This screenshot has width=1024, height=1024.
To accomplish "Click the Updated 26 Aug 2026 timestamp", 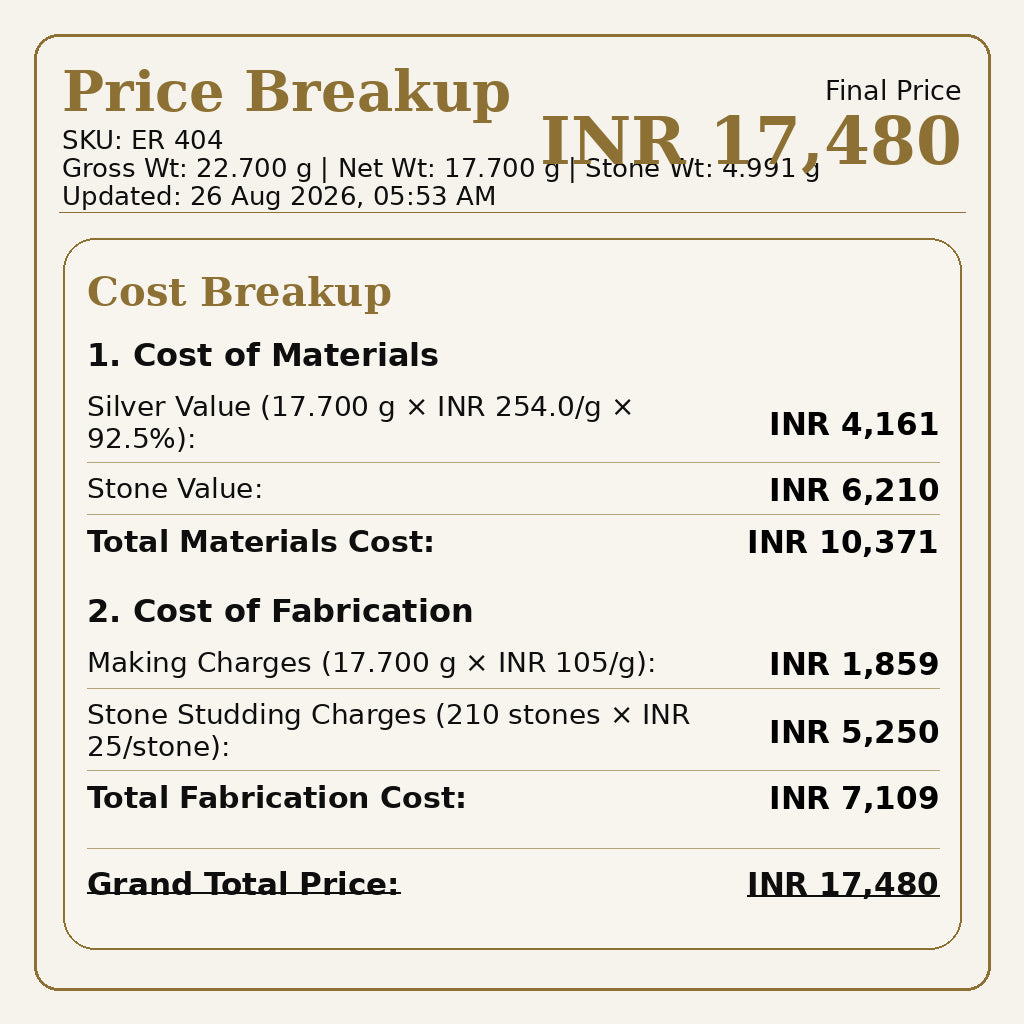I will (x=279, y=197).
